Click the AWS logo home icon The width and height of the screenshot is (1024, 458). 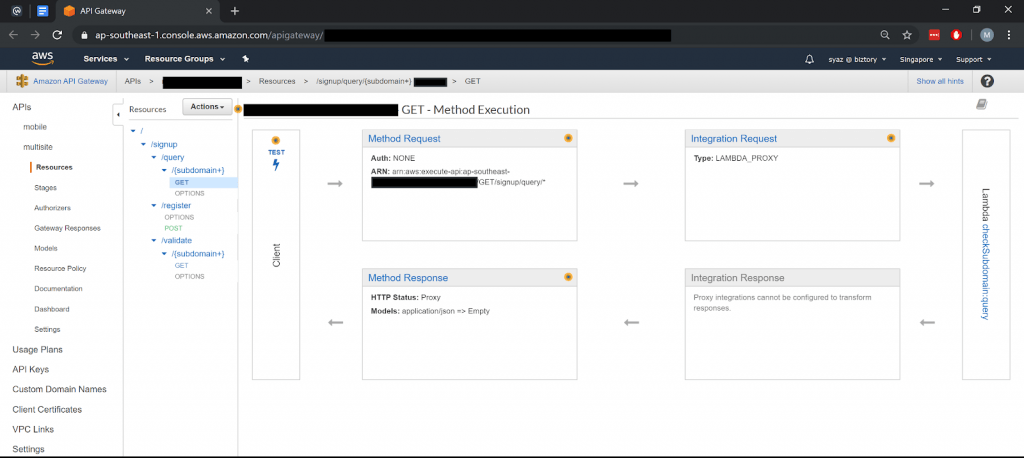click(x=42, y=58)
